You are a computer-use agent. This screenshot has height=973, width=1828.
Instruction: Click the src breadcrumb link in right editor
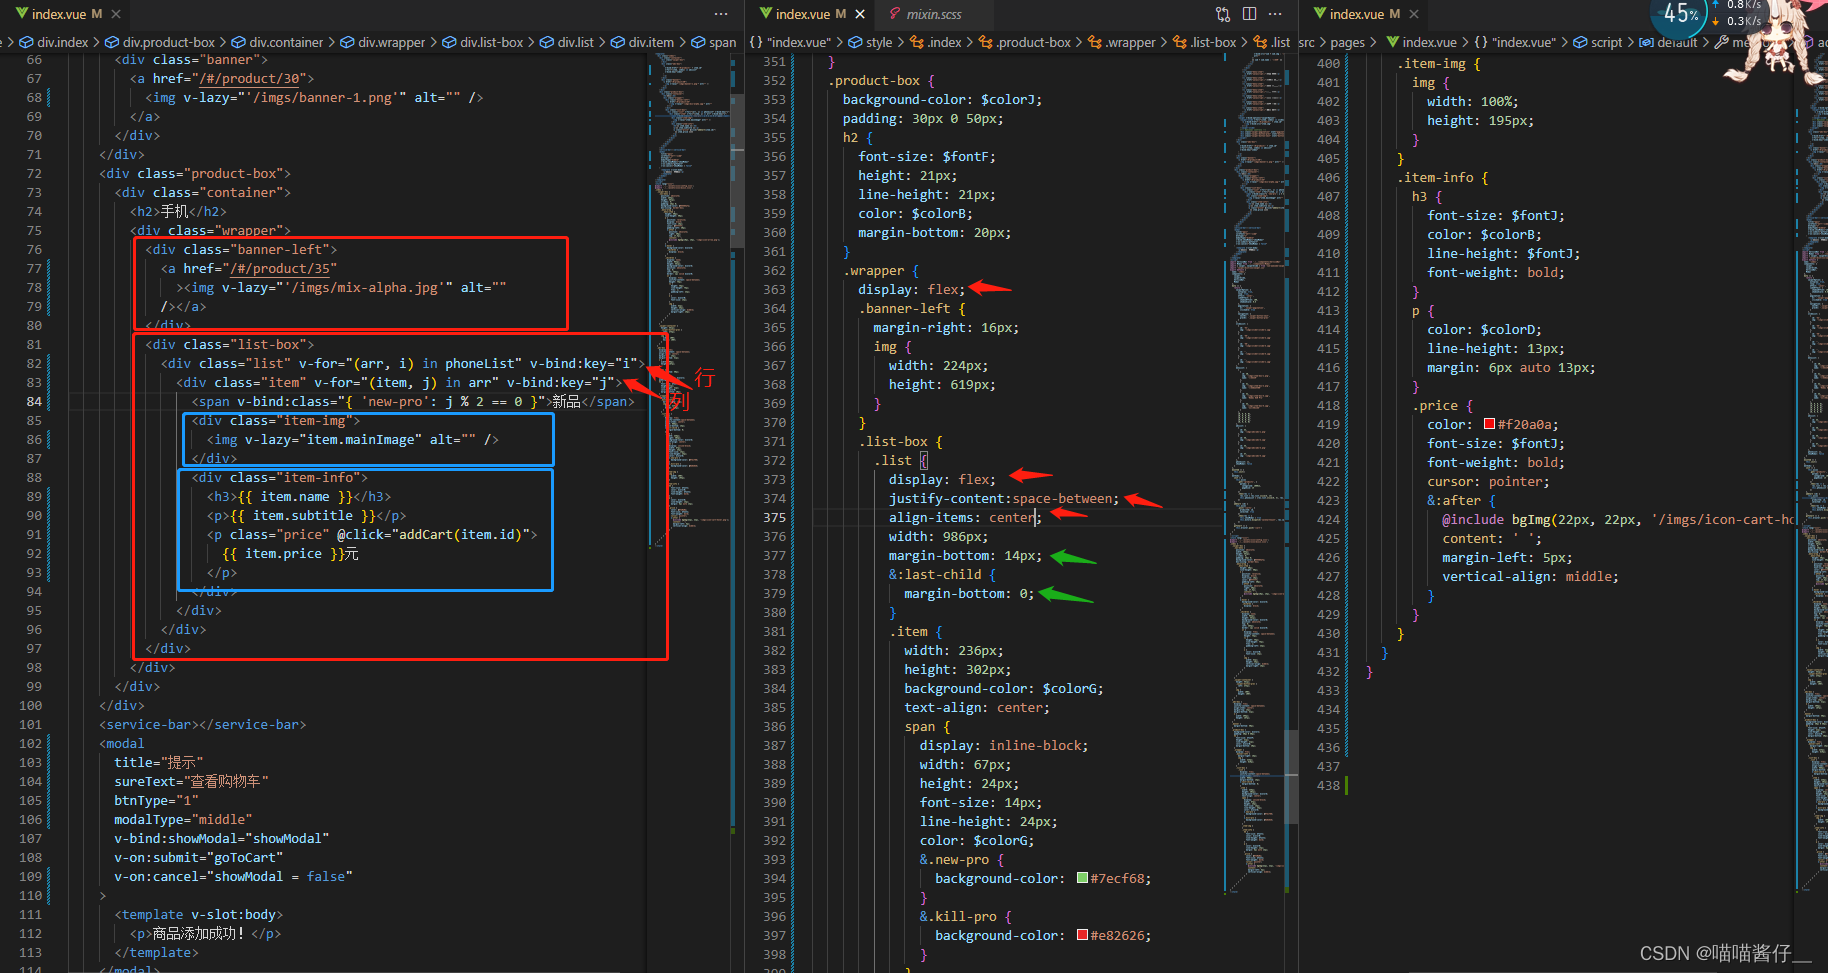(x=1306, y=42)
